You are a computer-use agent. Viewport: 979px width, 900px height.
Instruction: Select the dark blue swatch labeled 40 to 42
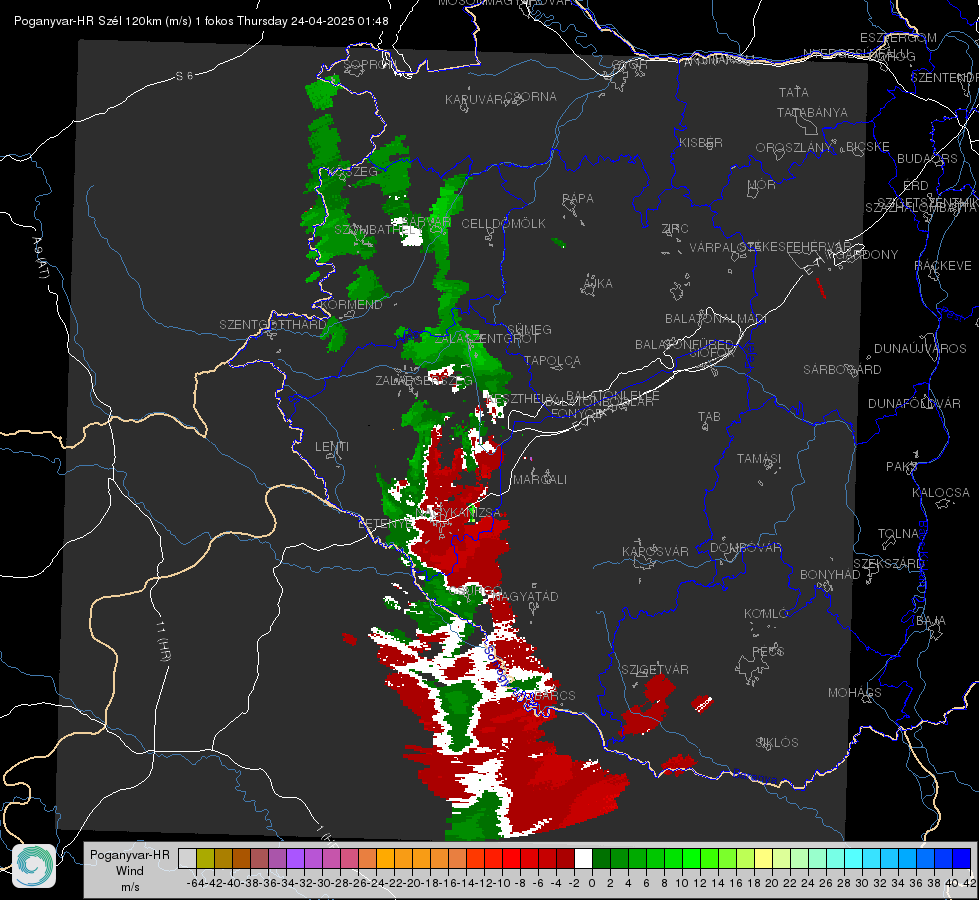tap(962, 858)
